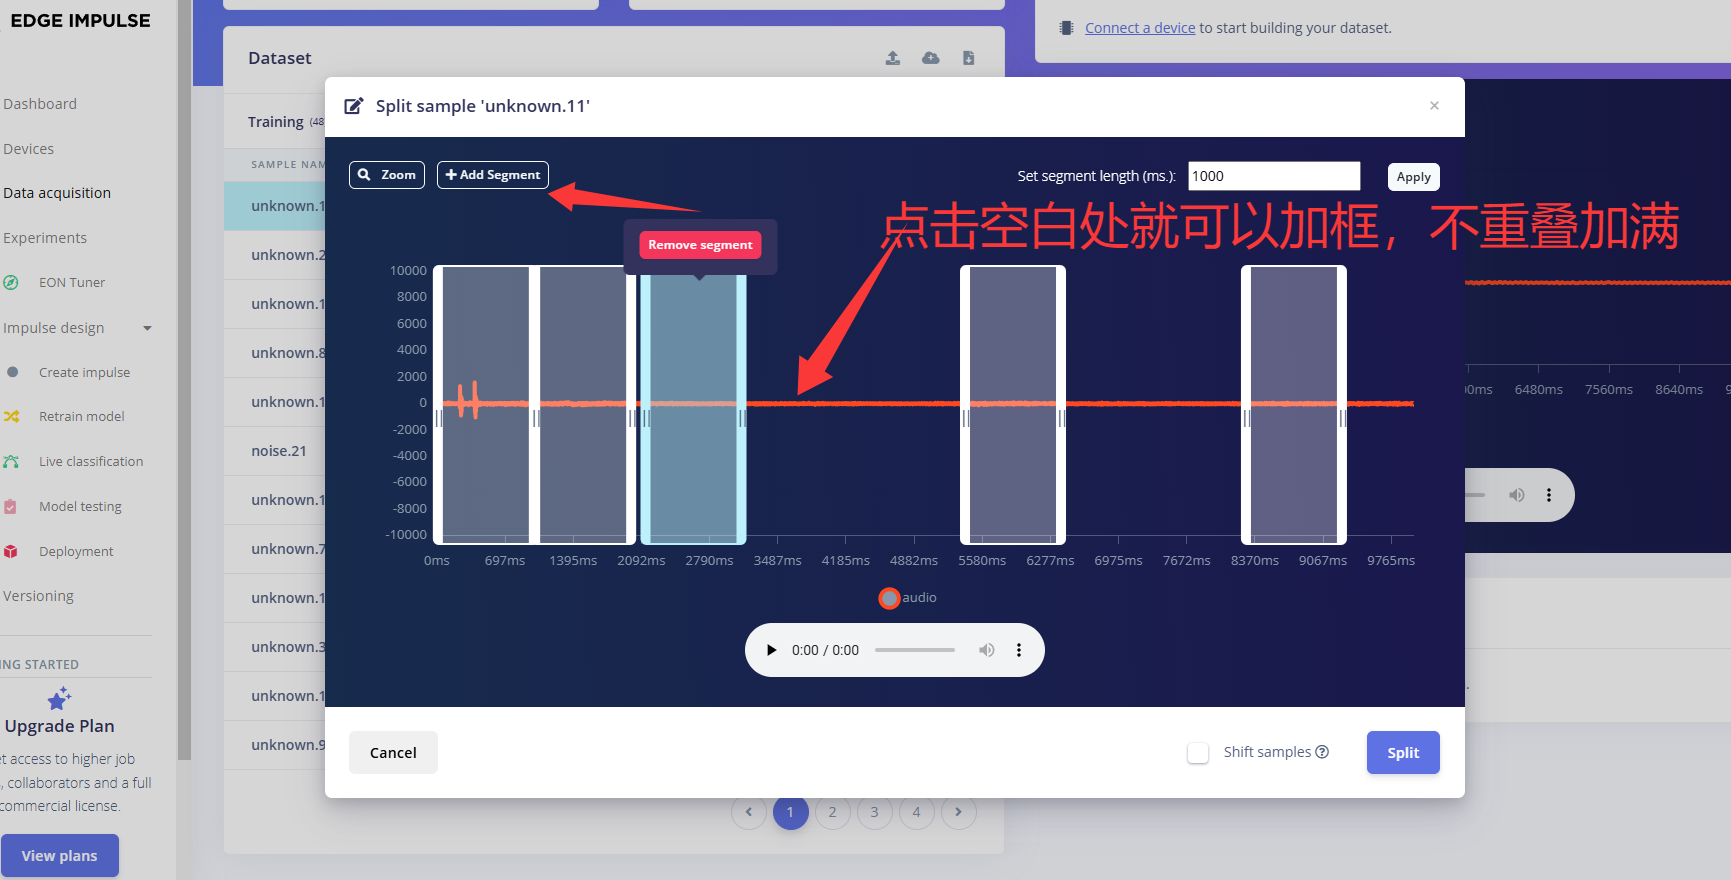Click the Split button
1731x880 pixels.
1403,753
